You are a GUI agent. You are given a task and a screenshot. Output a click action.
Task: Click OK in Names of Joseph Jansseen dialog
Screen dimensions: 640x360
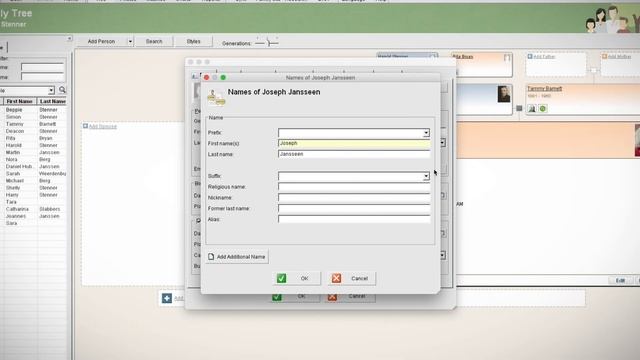pyautogui.click(x=296, y=278)
